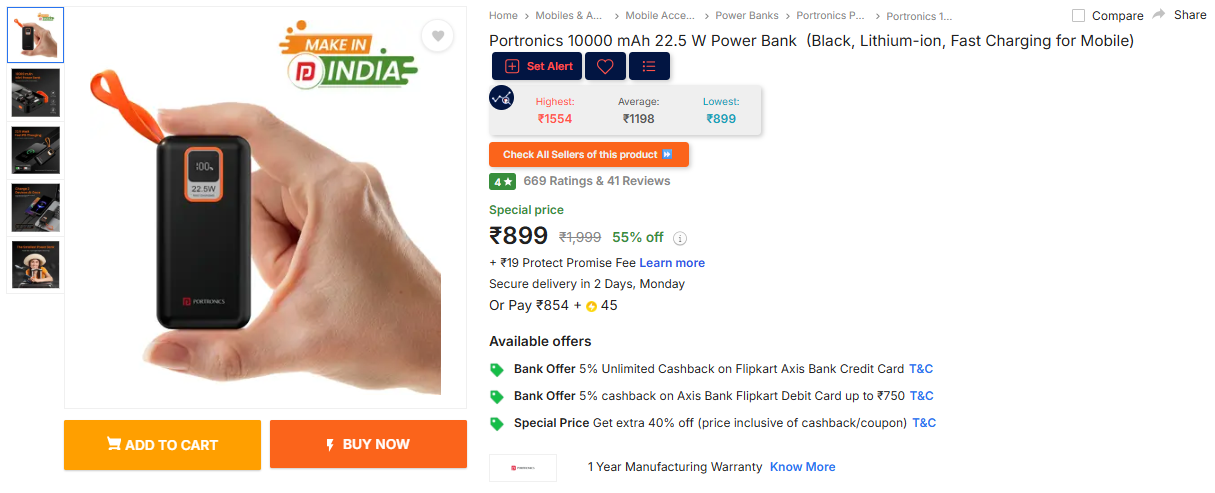The width and height of the screenshot is (1215, 493).
Task: Click the heart button beside Set Alert
Action: (605, 66)
